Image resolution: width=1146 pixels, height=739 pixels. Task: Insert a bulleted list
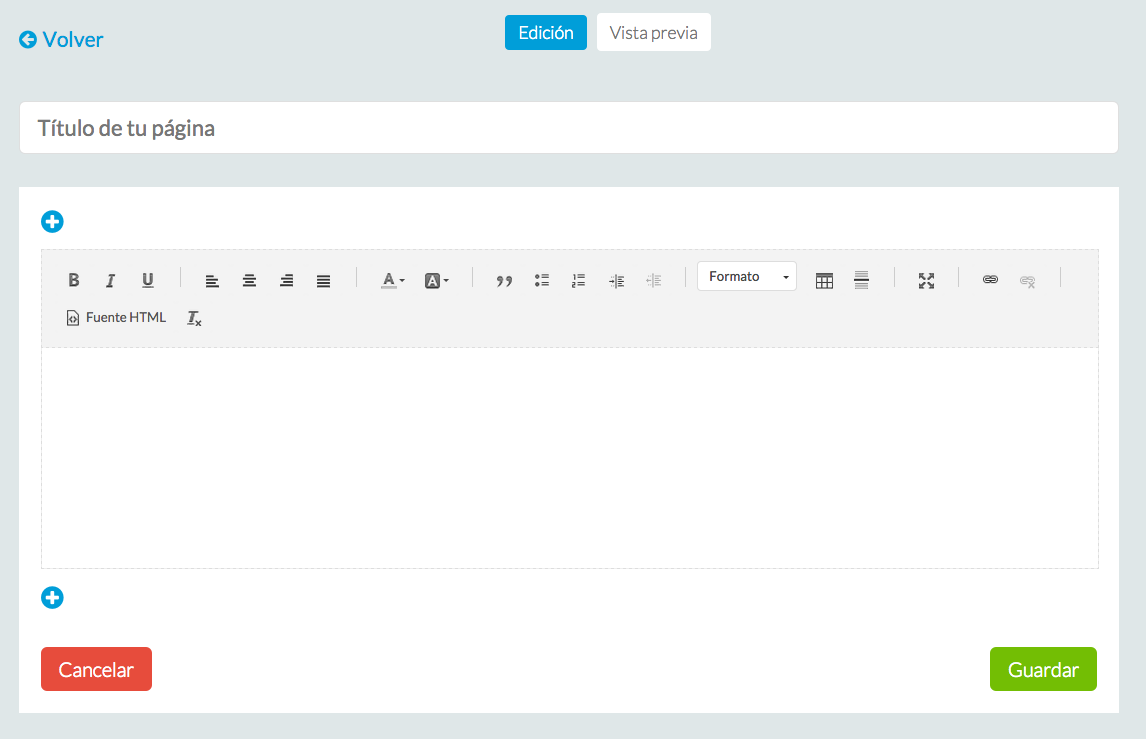pos(542,281)
